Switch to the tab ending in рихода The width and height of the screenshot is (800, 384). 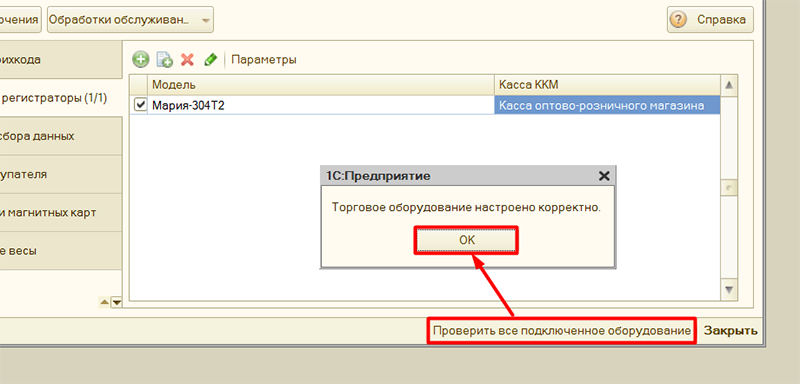61,60
